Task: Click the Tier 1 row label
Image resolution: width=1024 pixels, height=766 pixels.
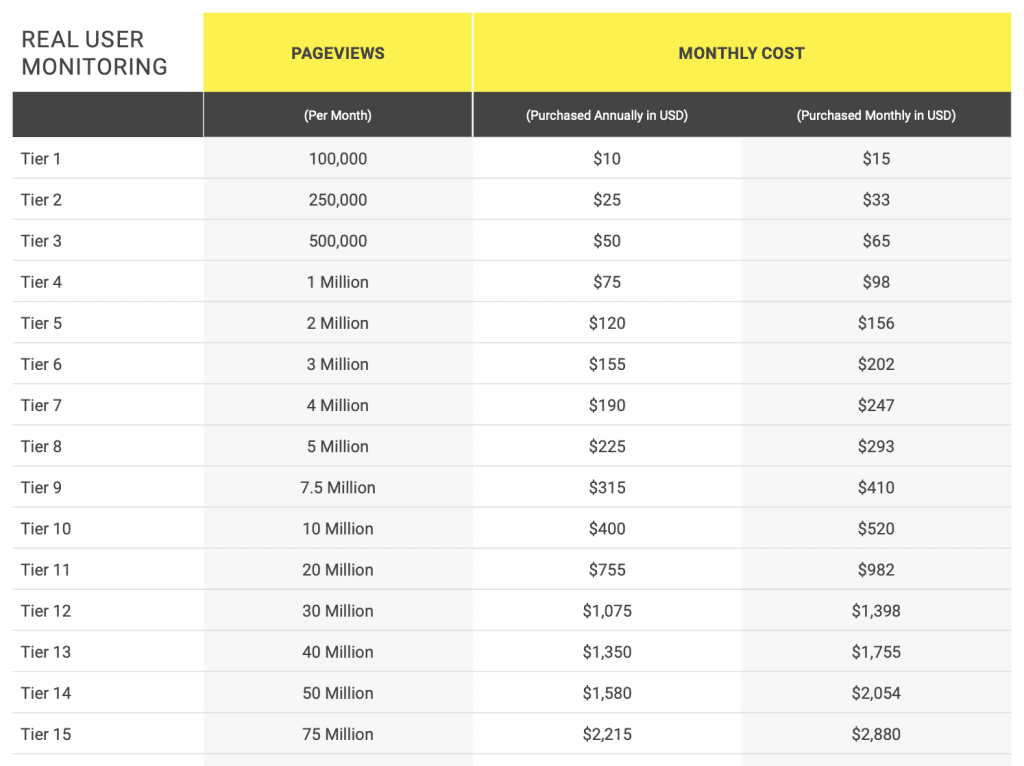Action: [x=41, y=159]
